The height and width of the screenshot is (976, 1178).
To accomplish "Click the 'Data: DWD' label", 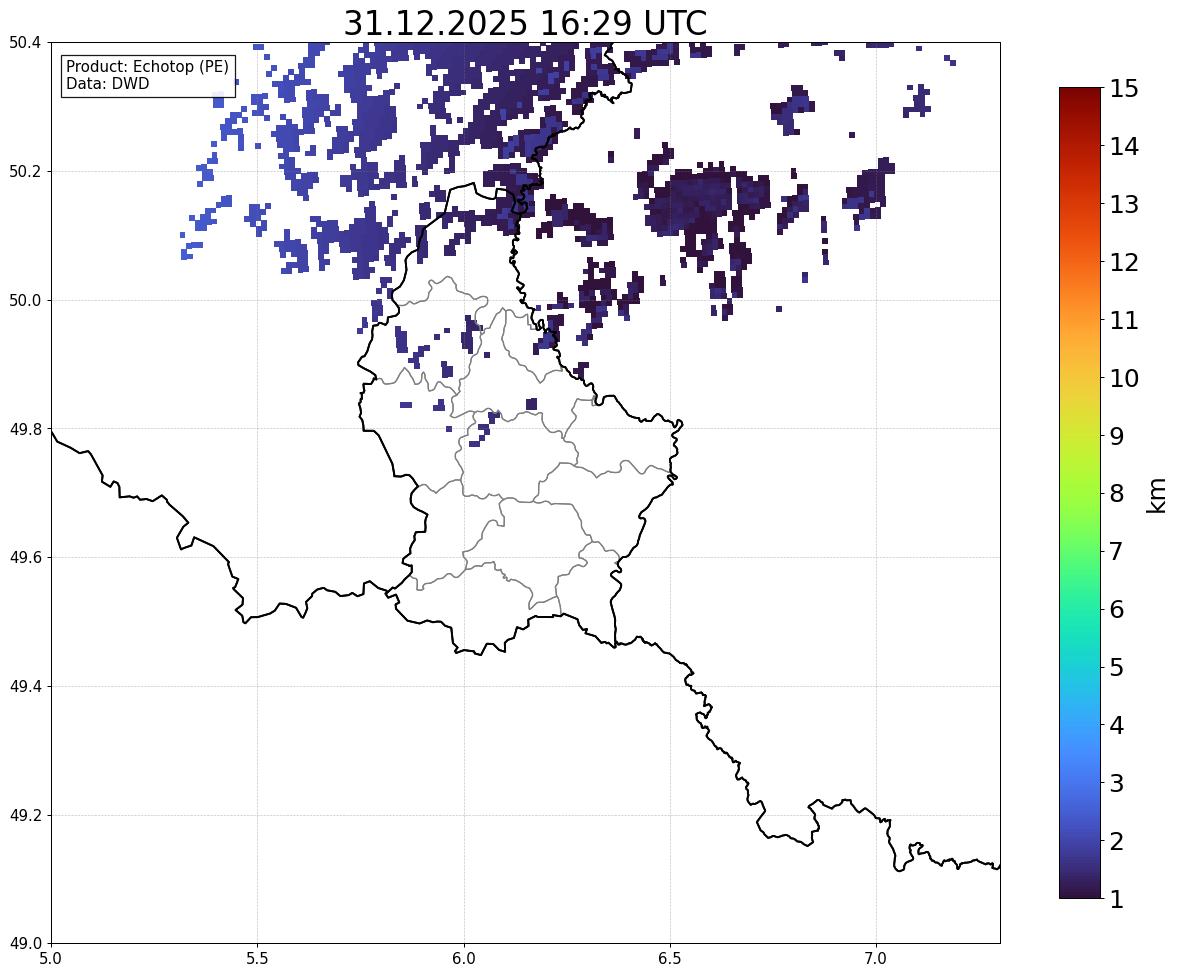I will 107,83.
